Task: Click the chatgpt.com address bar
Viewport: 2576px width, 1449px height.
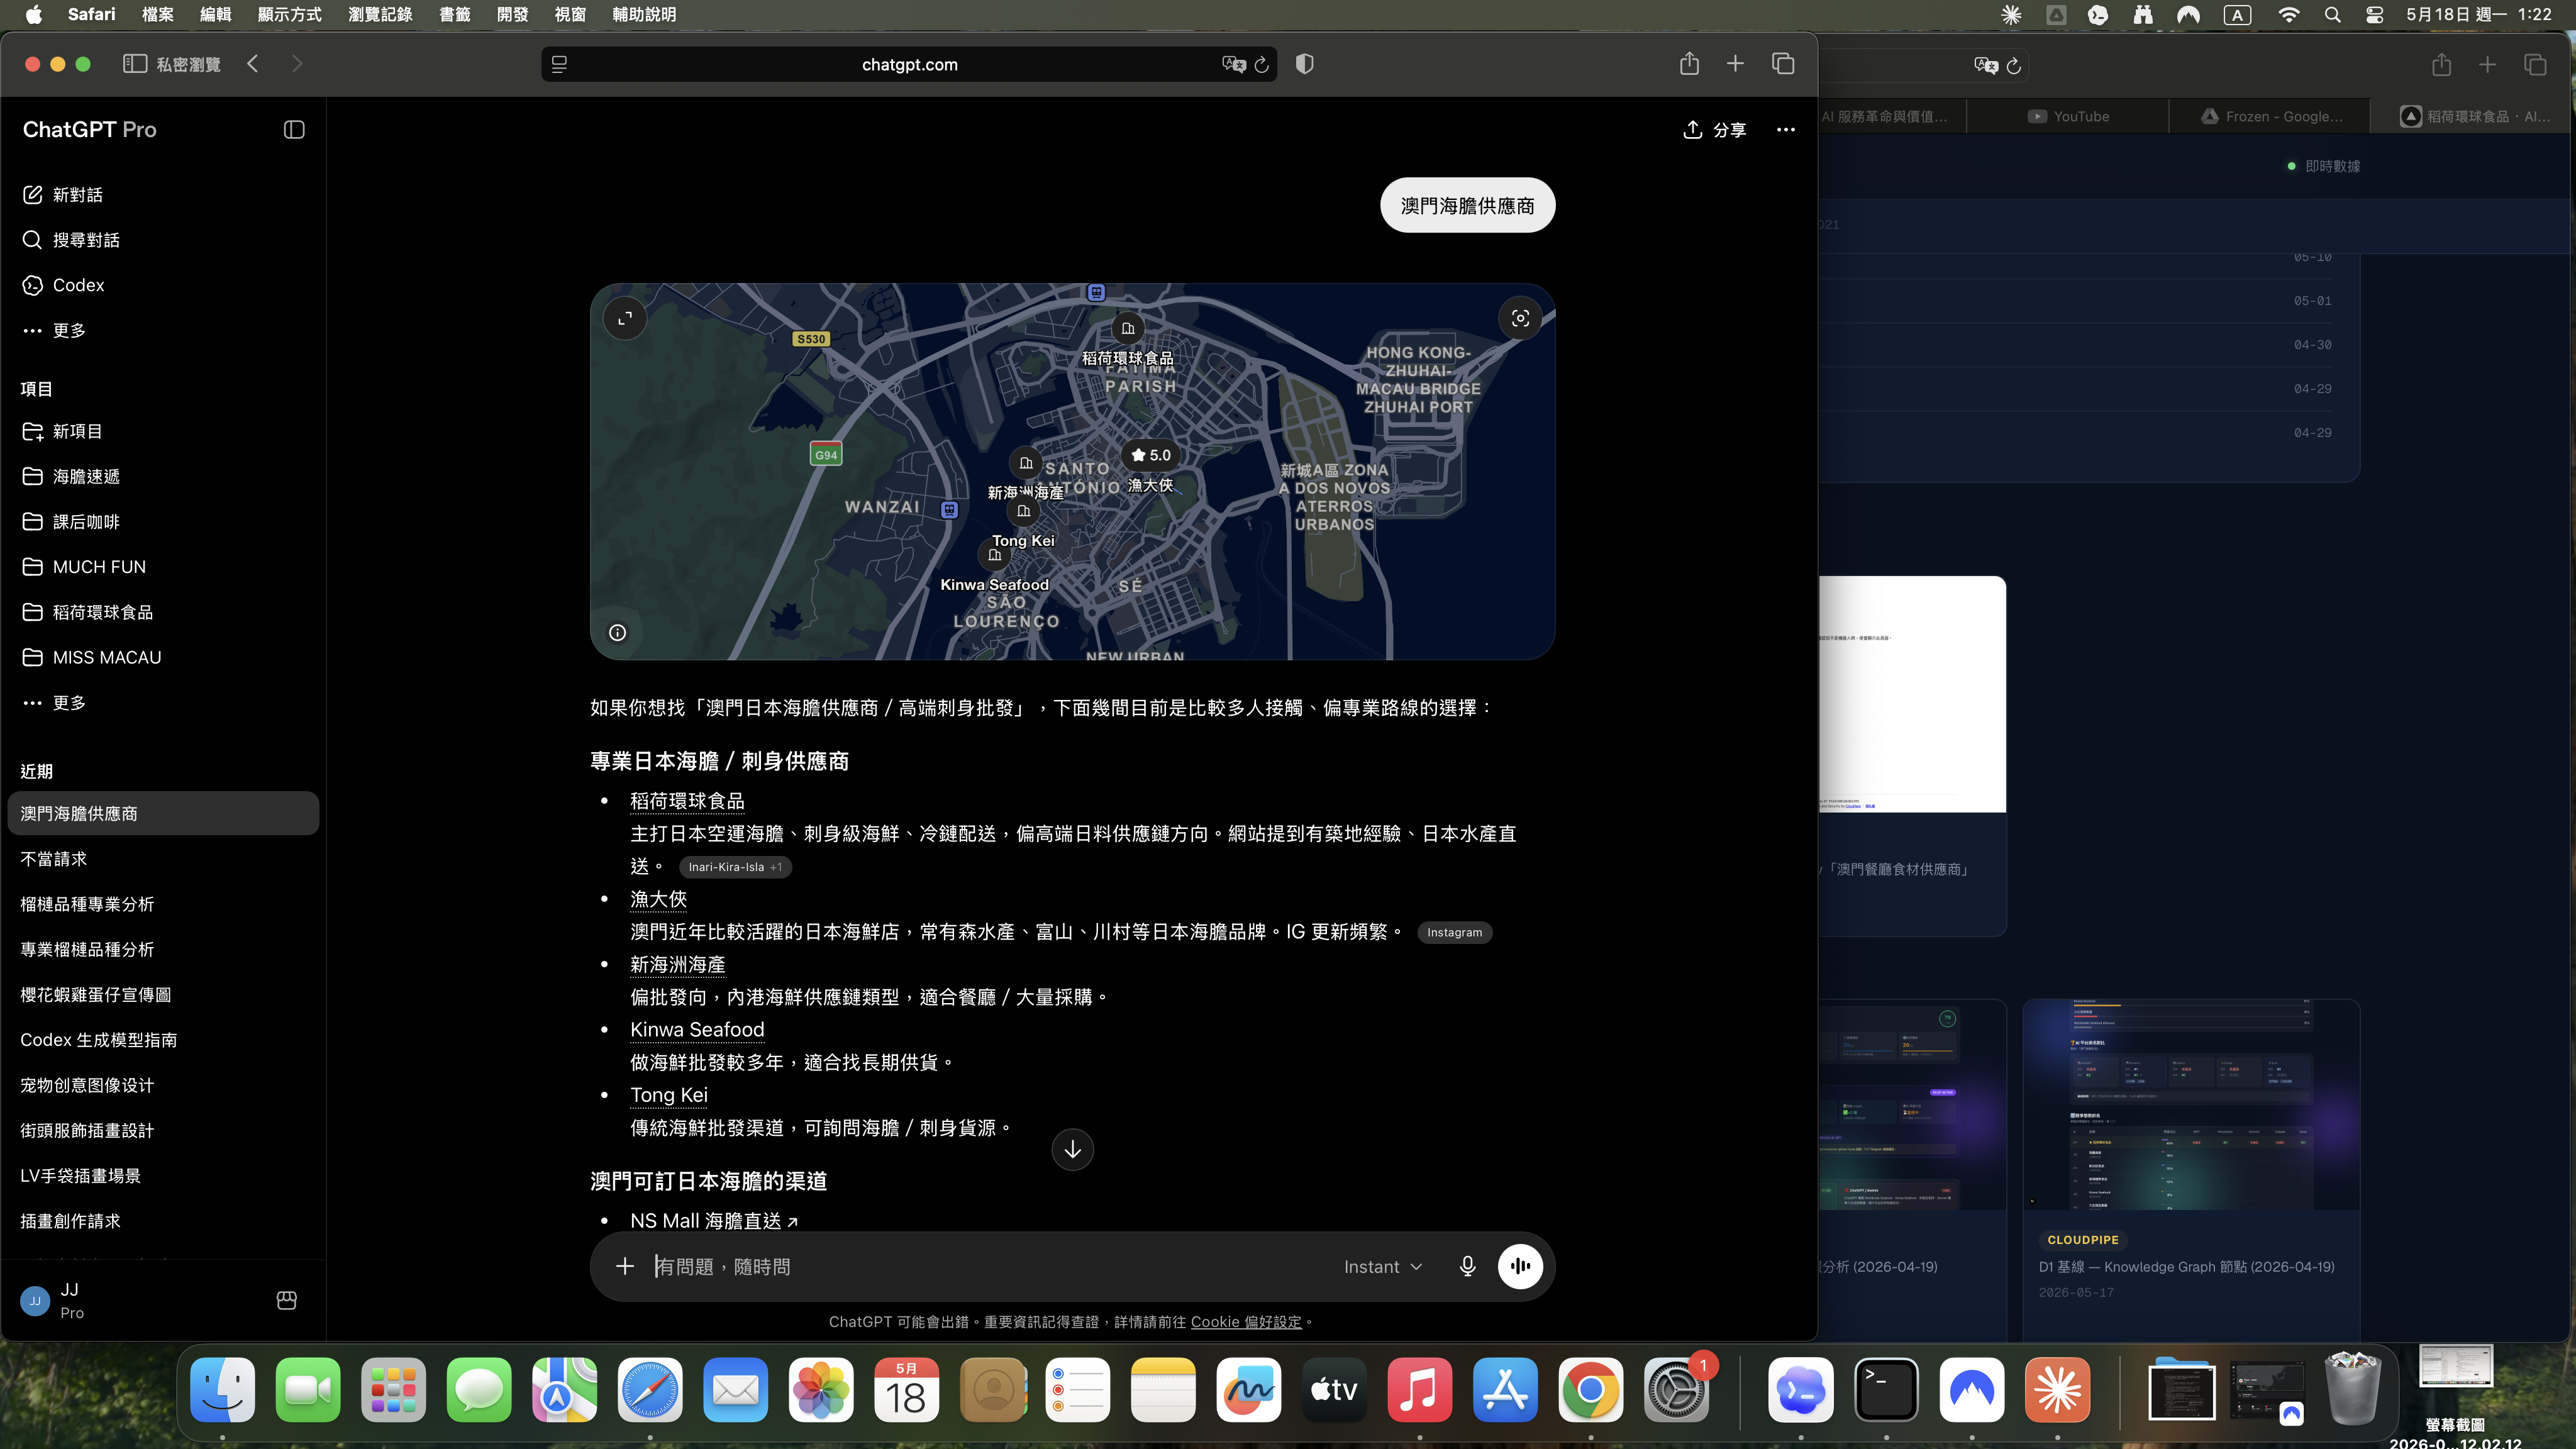Action: point(909,64)
